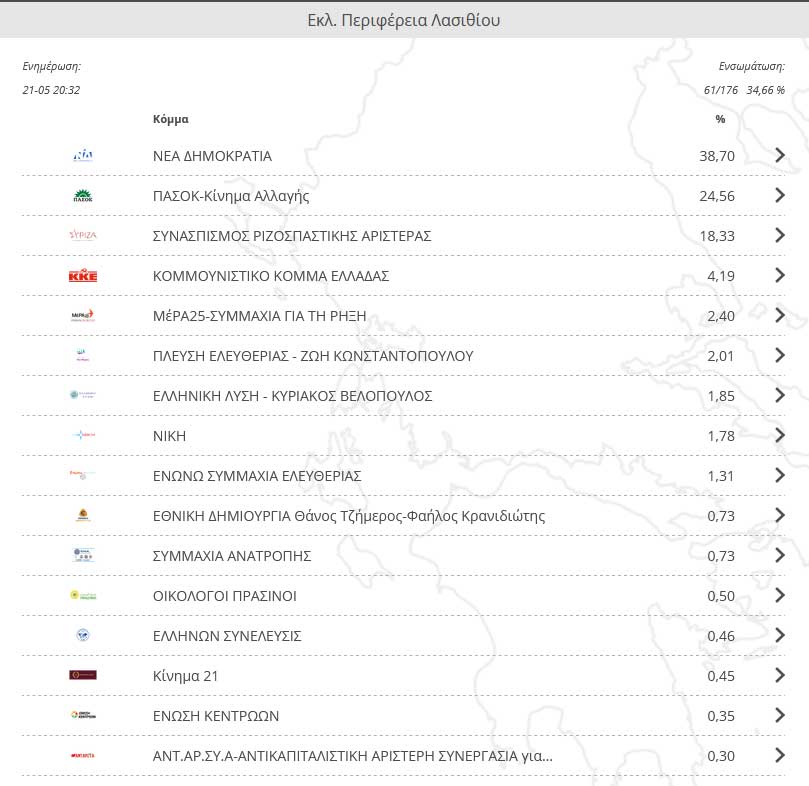
Task: Click the Ενημέρωση label
Action: pos(52,66)
